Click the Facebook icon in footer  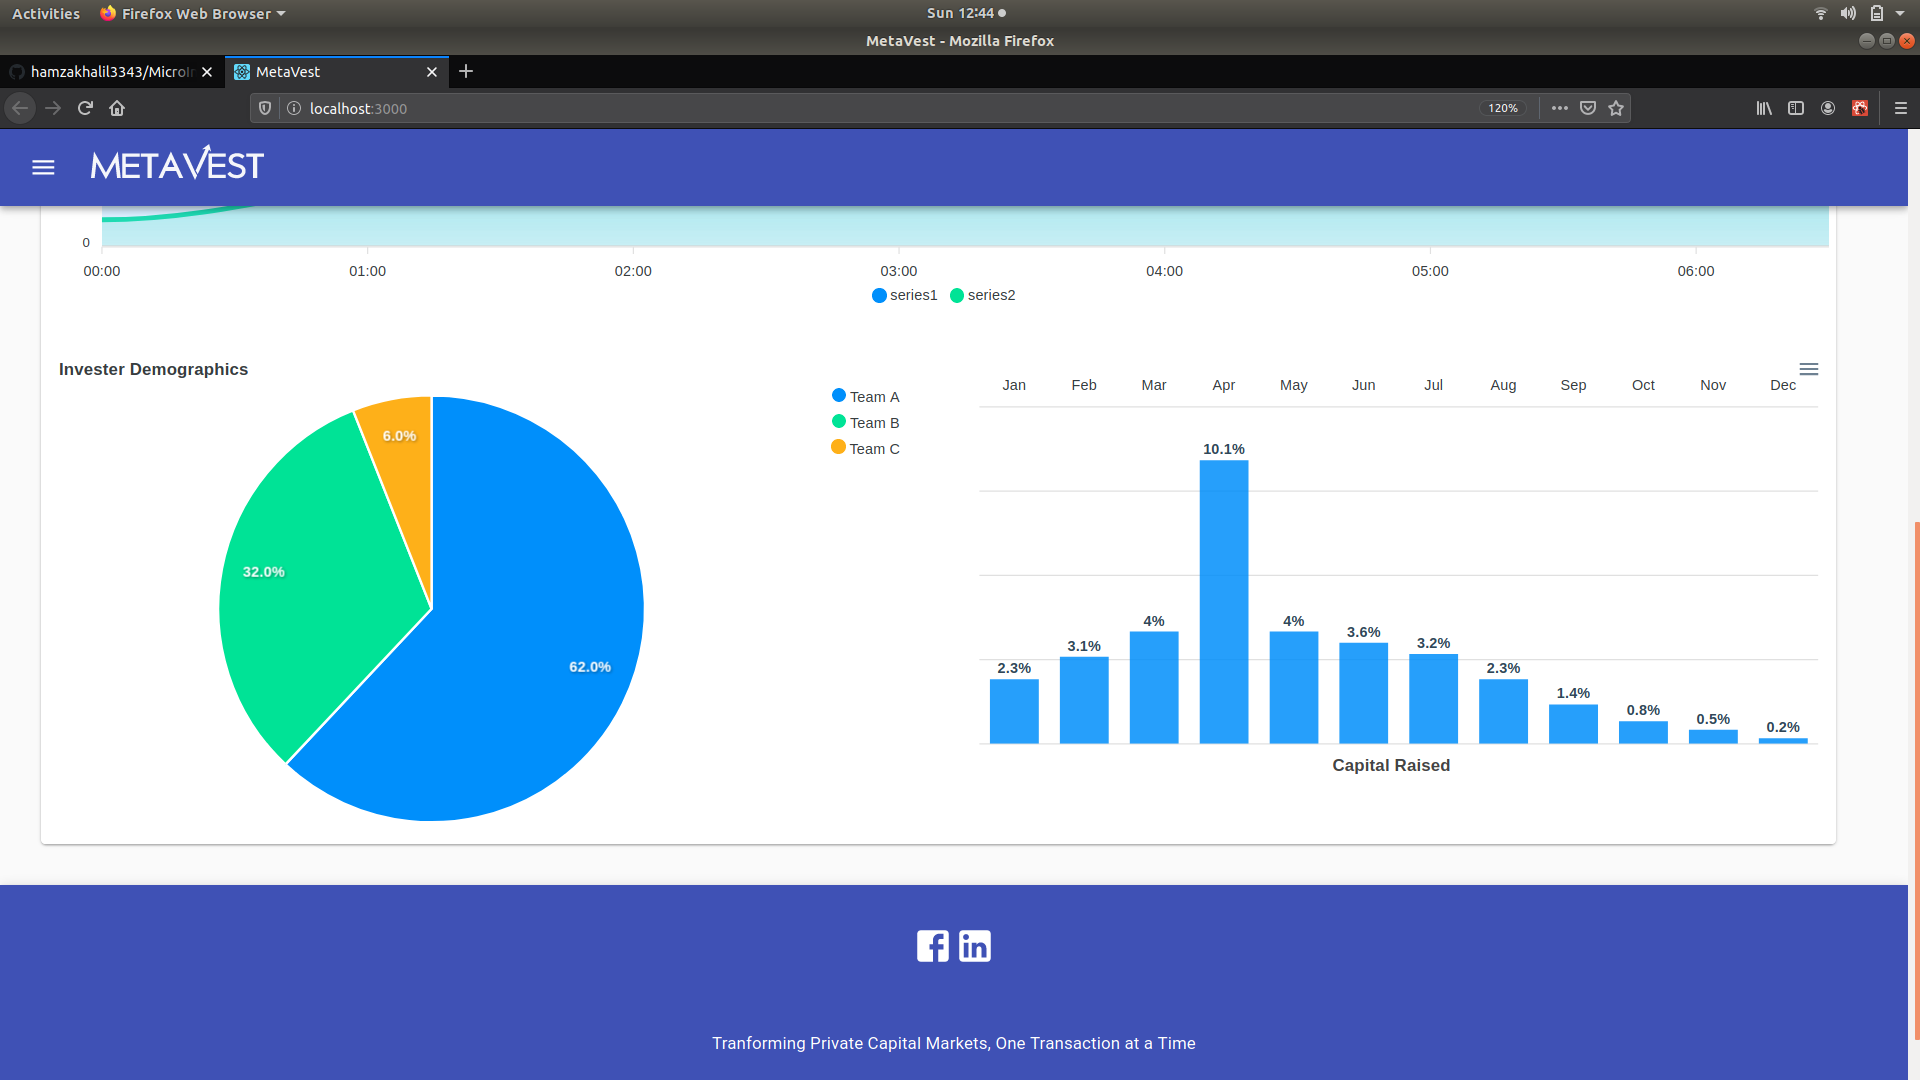click(932, 946)
